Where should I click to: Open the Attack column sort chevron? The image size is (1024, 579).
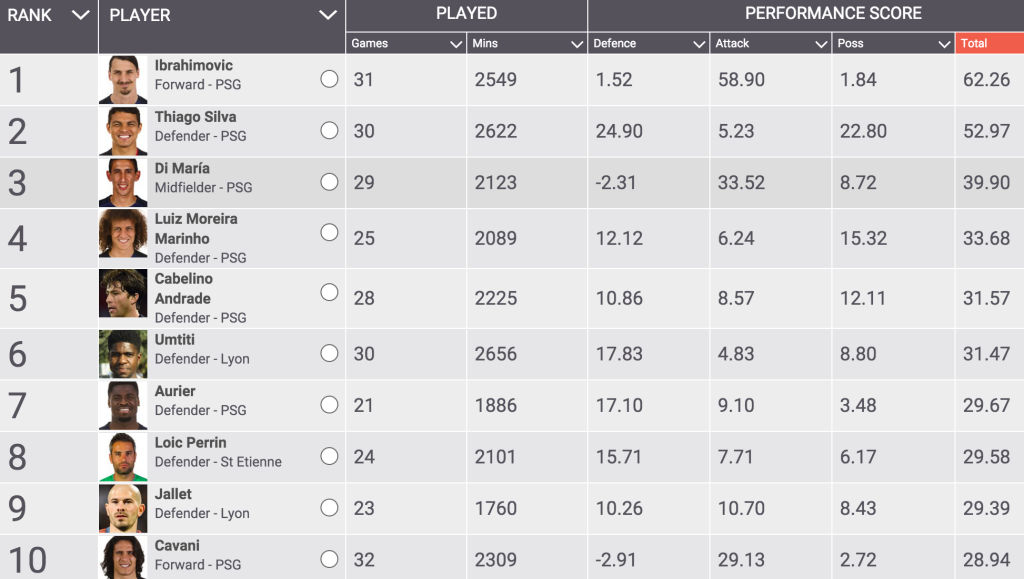(822, 44)
